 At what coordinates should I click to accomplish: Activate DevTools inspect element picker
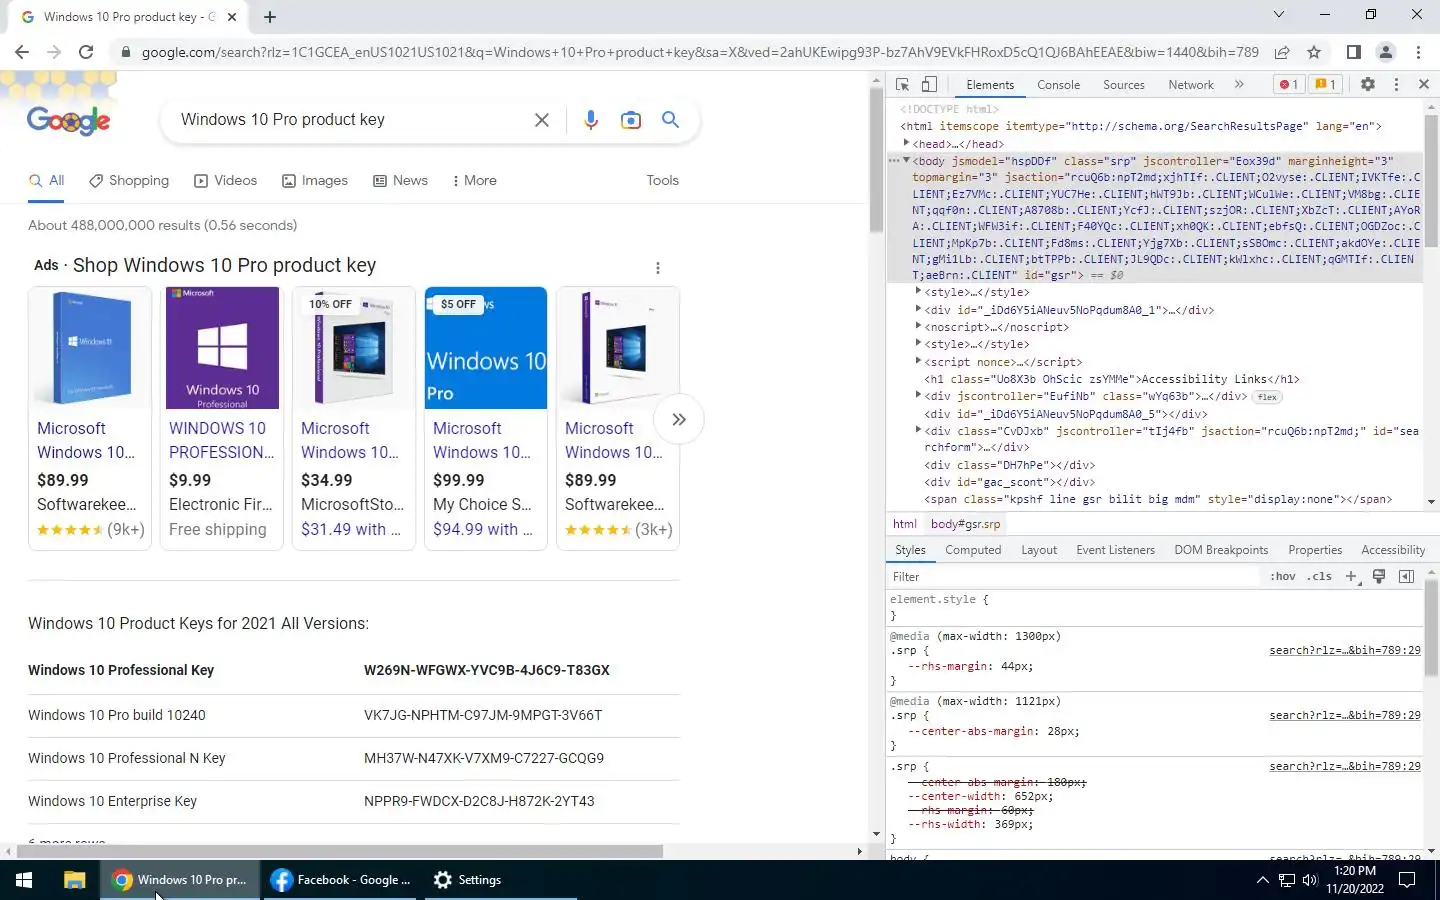tap(903, 85)
